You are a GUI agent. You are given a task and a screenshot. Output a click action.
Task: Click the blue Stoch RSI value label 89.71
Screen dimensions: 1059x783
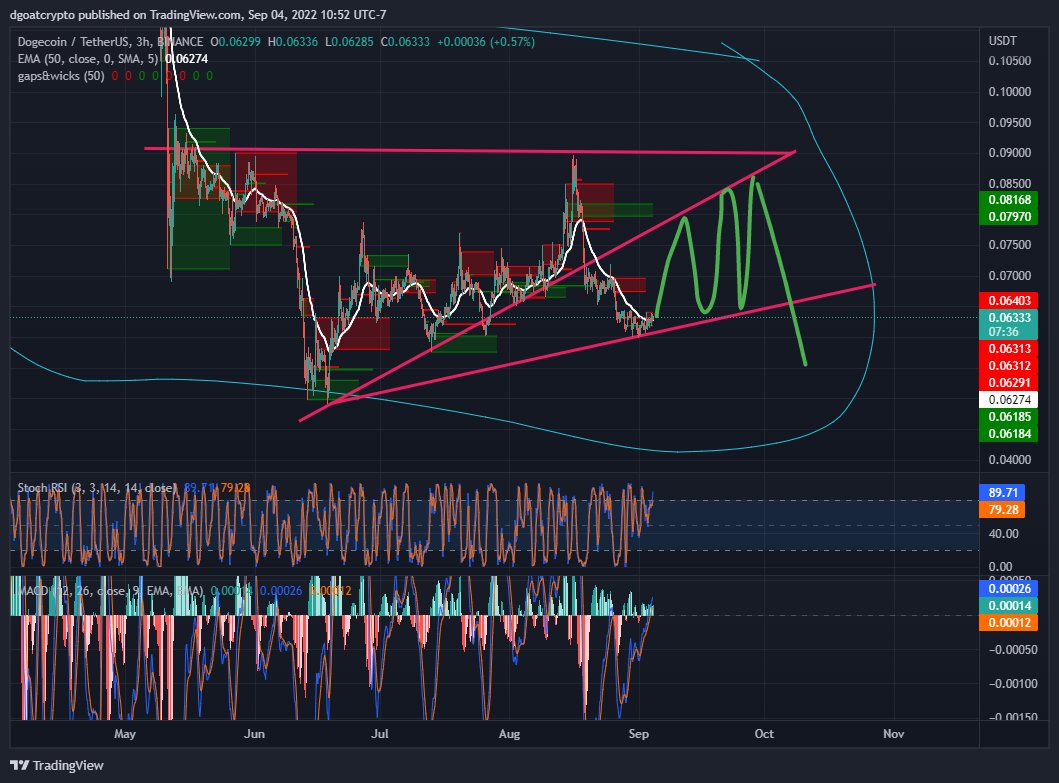pos(1002,492)
